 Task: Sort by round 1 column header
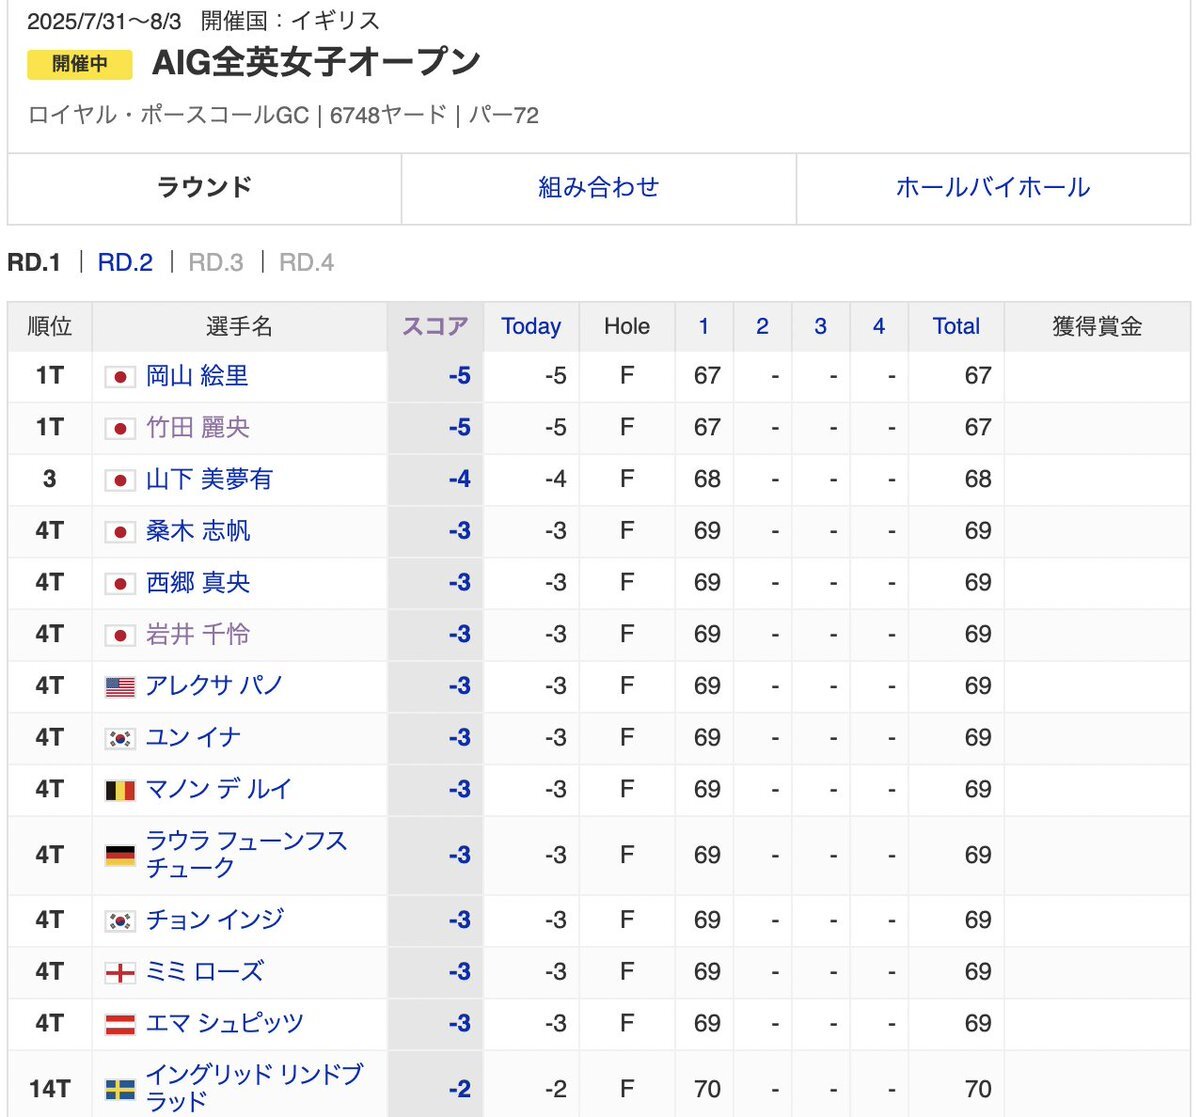point(704,326)
